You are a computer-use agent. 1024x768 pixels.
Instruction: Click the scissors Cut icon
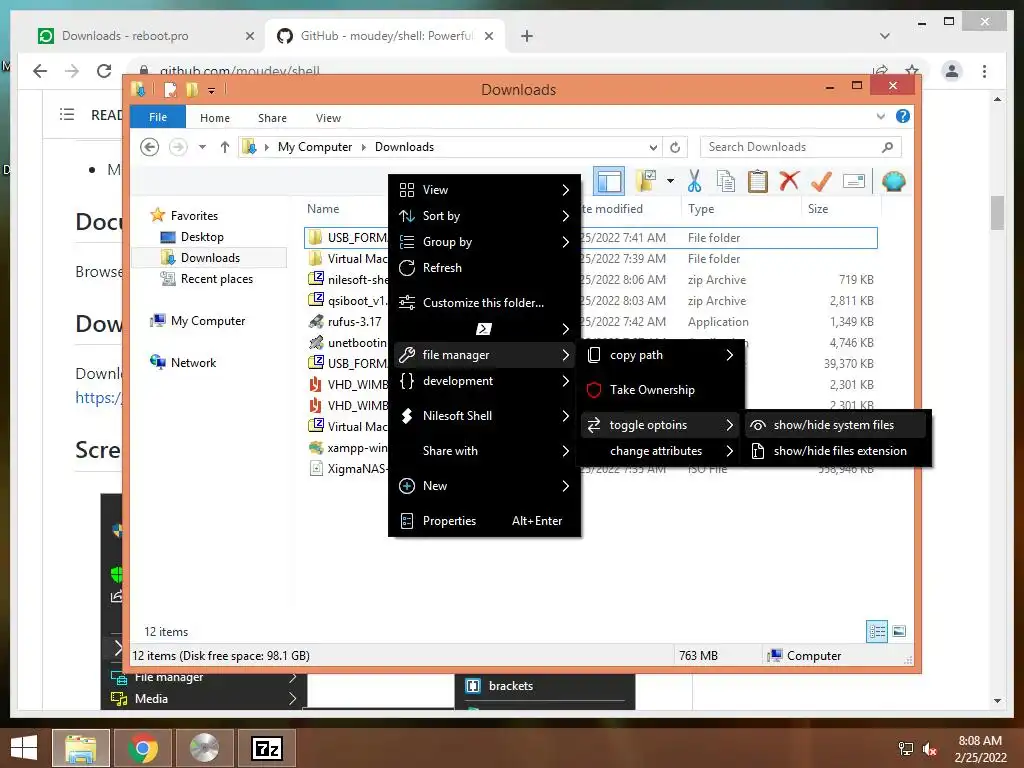(694, 182)
